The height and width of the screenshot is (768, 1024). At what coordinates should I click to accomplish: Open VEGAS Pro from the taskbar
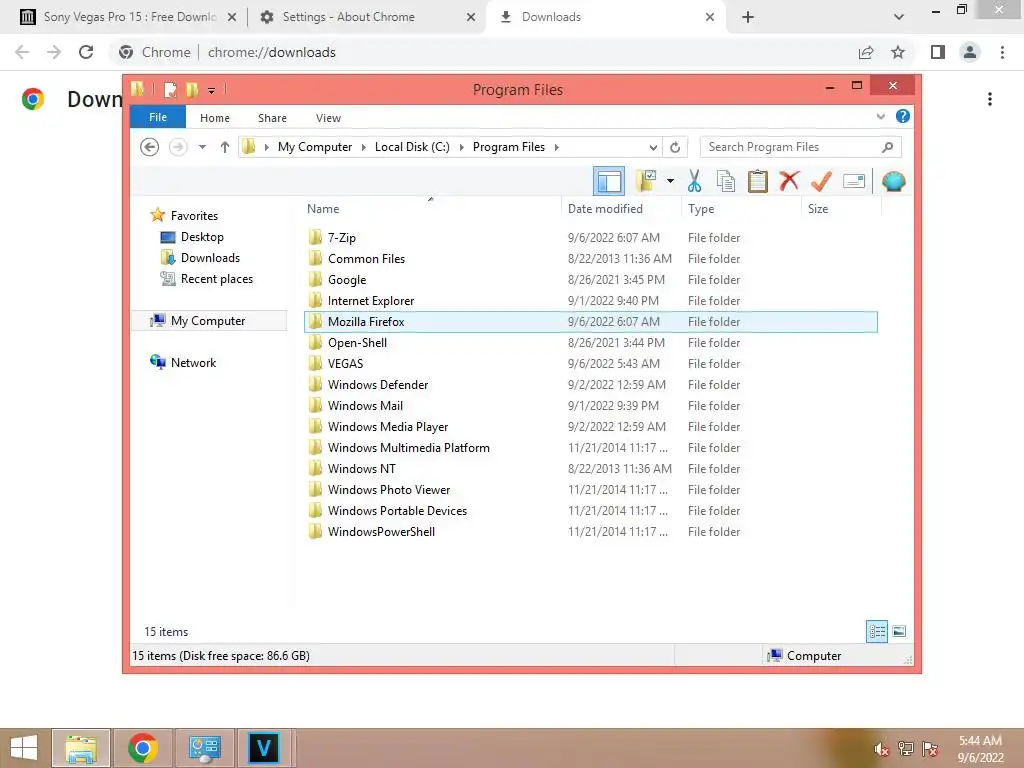[264, 748]
